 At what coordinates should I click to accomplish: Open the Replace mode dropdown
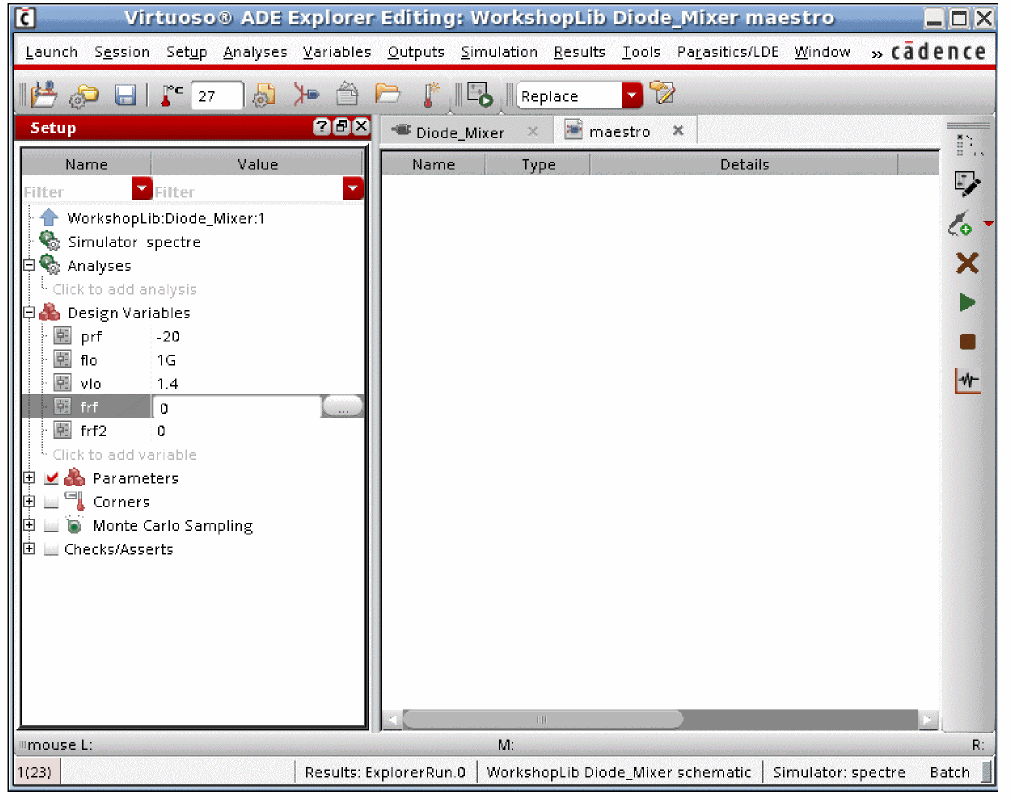click(x=631, y=95)
